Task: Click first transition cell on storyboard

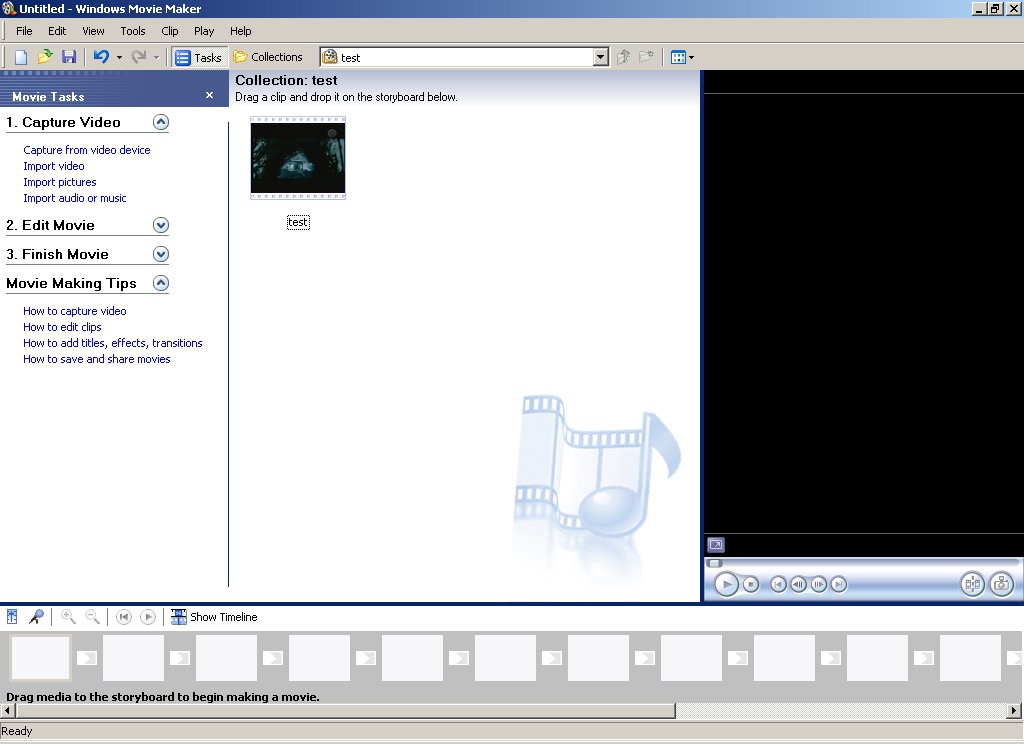Action: point(87,658)
